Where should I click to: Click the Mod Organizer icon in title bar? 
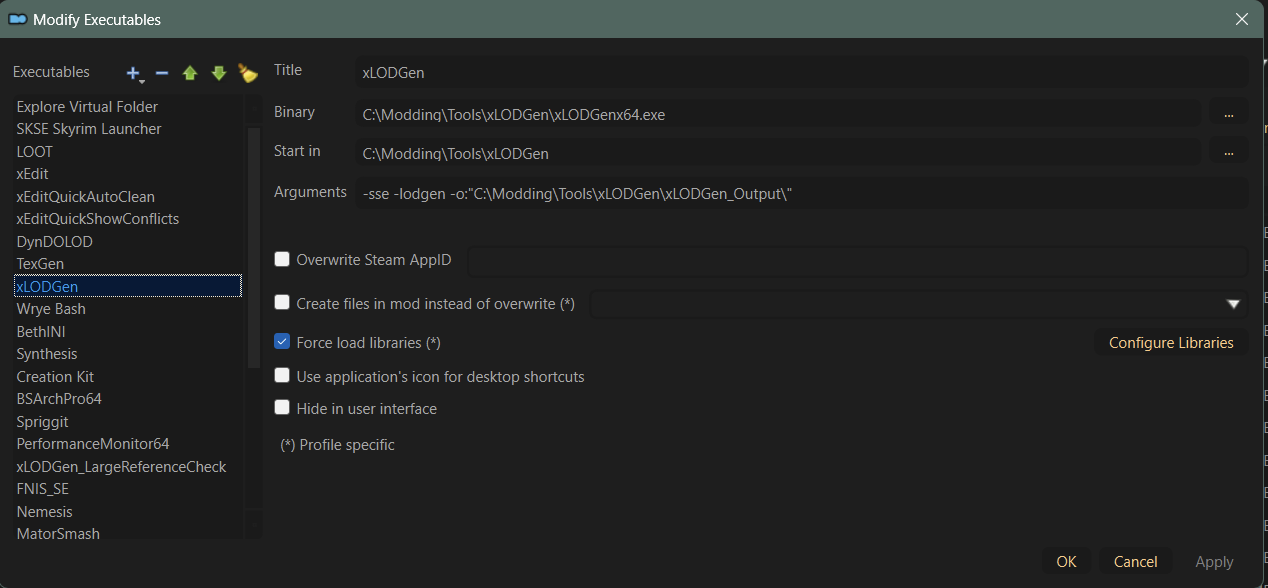tap(17, 19)
